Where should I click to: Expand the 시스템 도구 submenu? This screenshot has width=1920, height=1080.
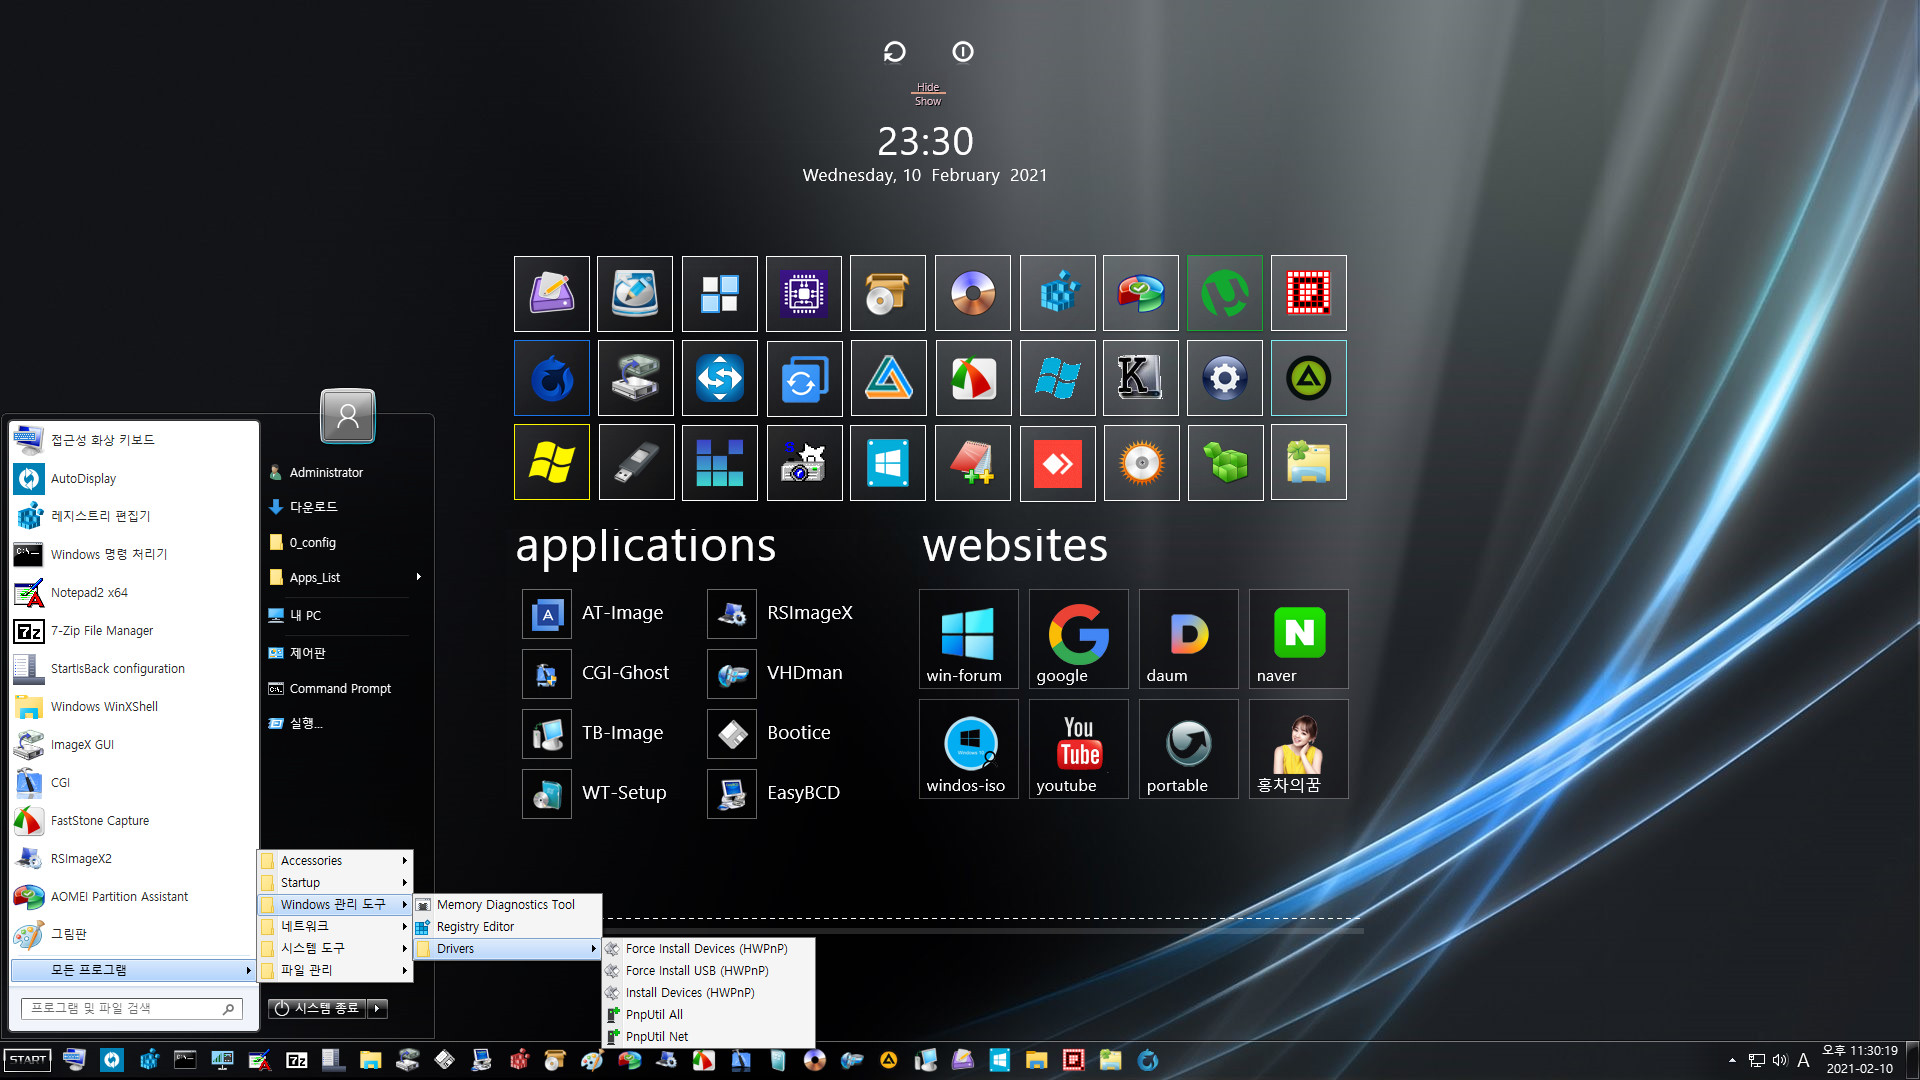pyautogui.click(x=335, y=948)
